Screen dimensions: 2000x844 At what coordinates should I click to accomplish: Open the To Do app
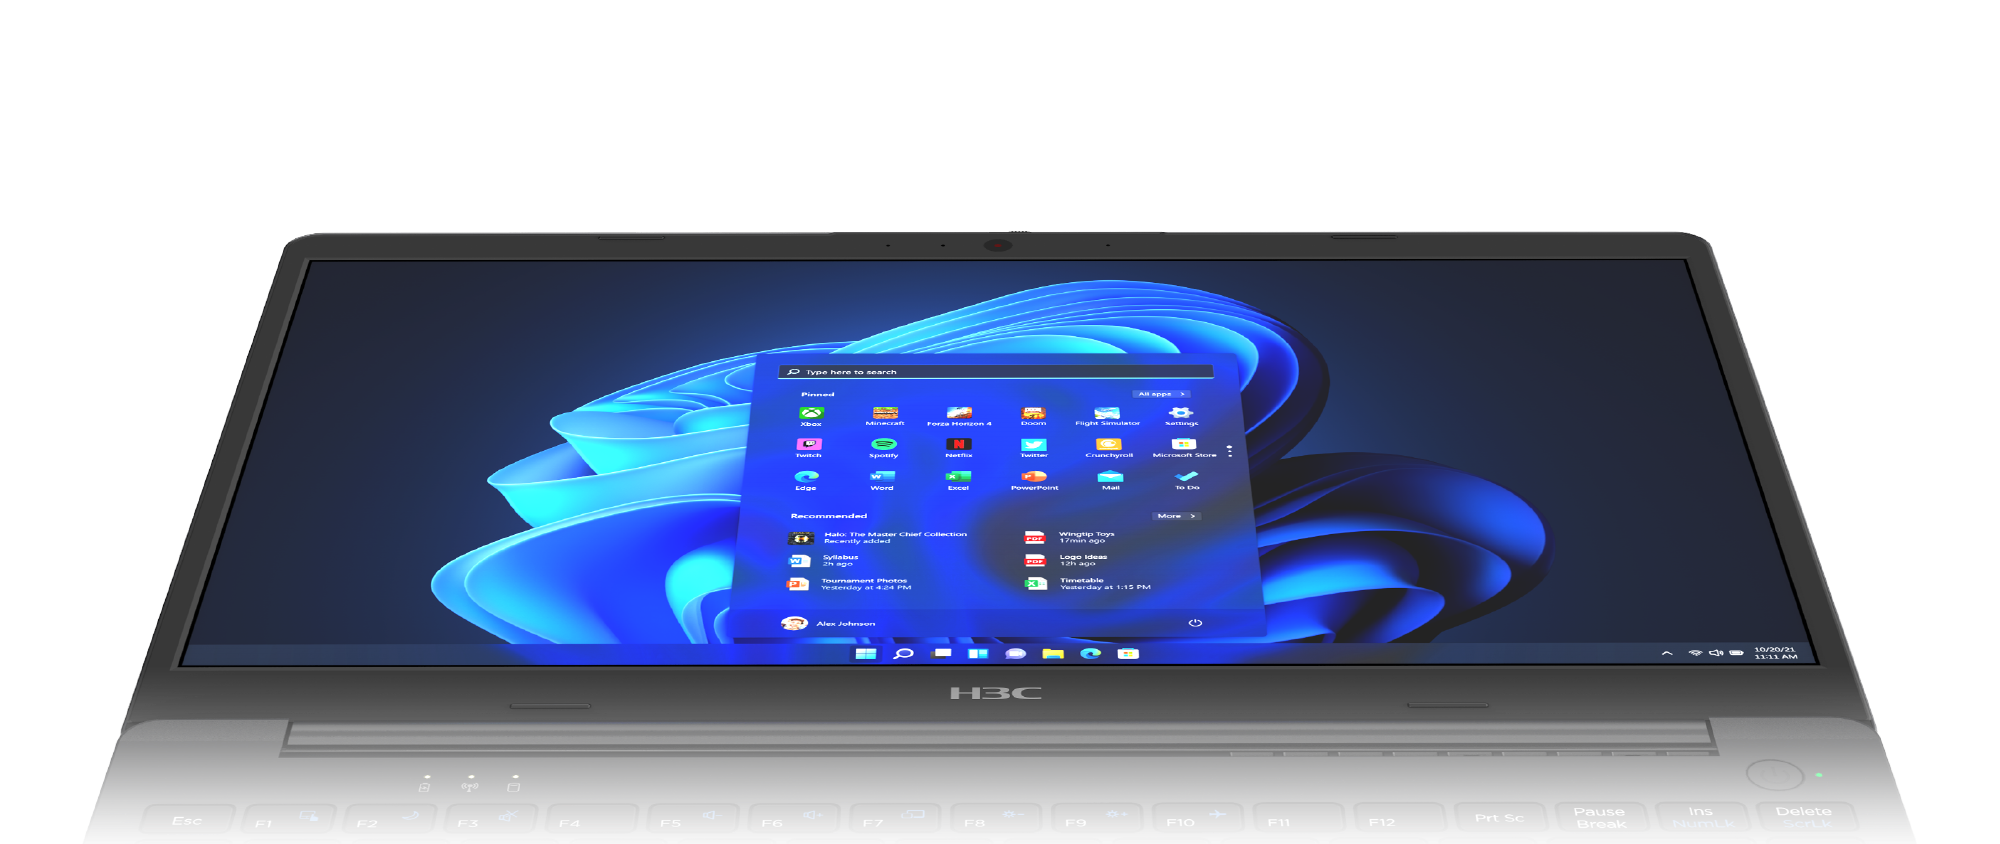pos(1186,479)
